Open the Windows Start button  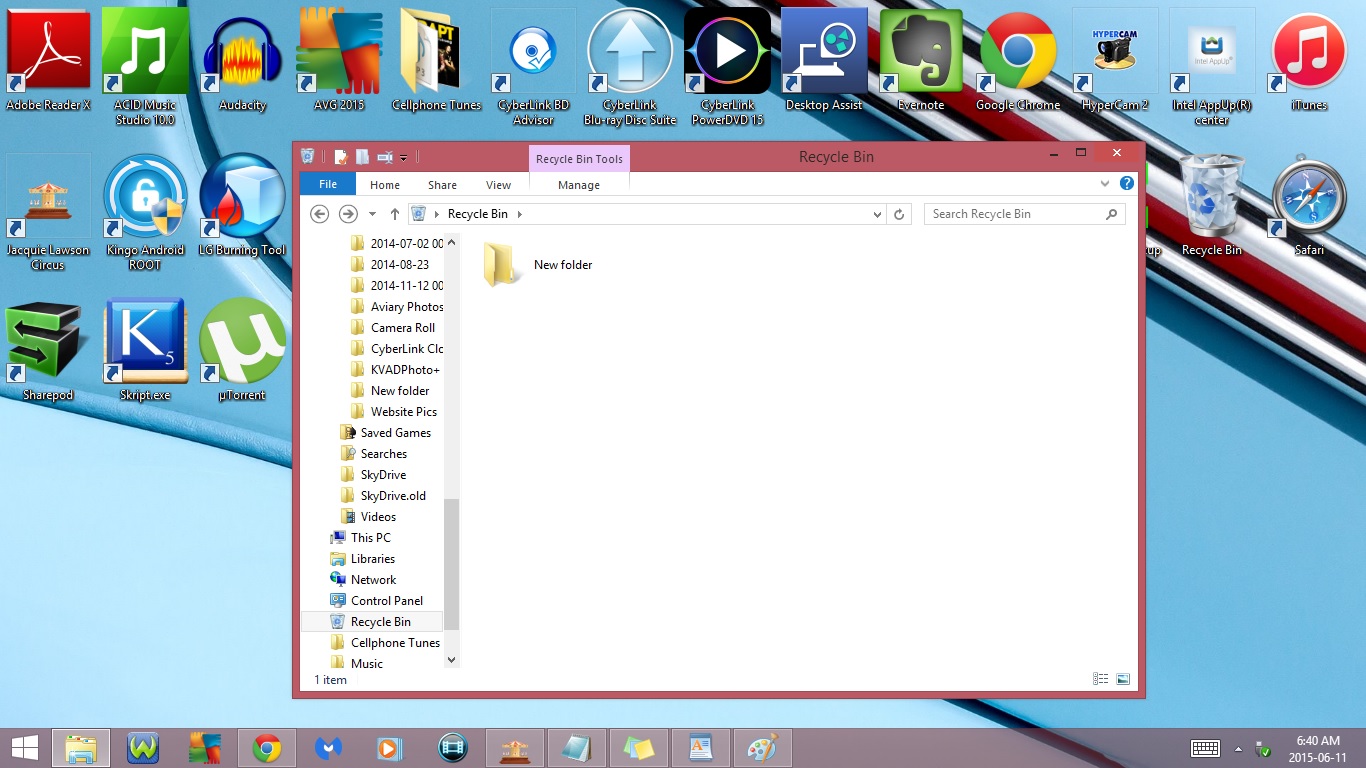tap(24, 748)
